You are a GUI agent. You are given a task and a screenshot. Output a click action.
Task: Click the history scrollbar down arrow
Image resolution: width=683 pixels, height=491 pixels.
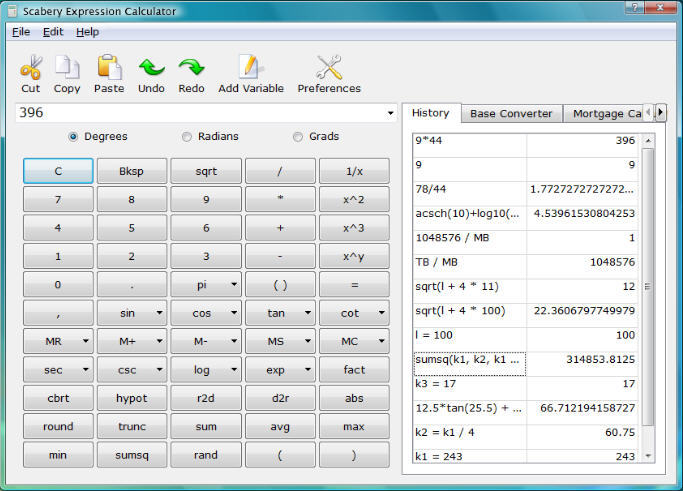[648, 456]
